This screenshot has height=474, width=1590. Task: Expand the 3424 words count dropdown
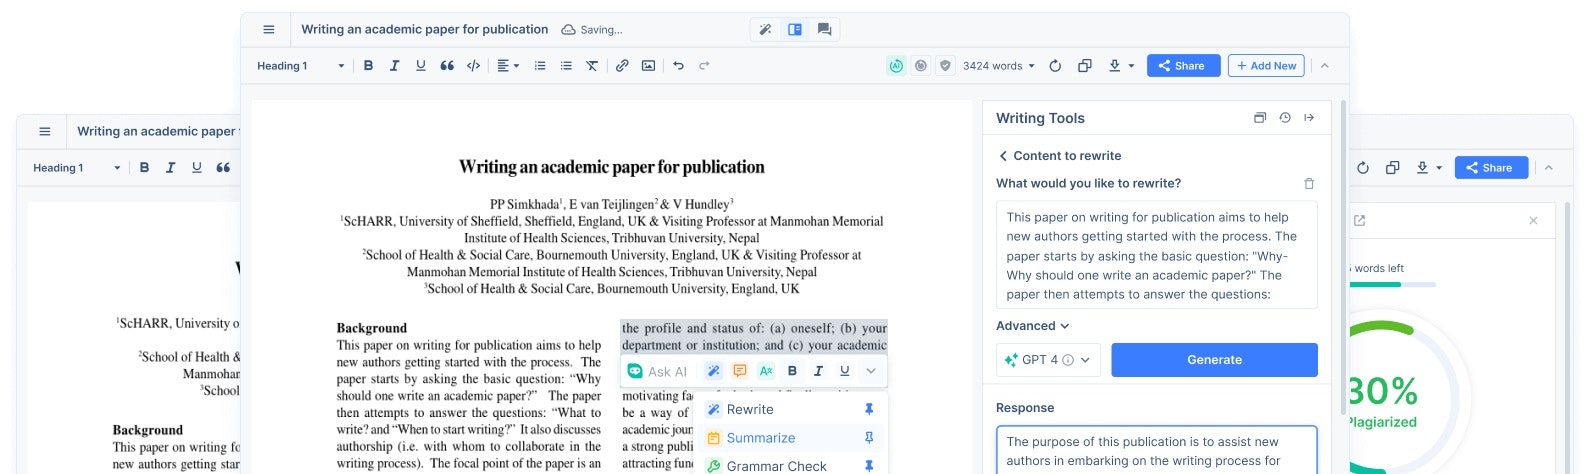(998, 66)
